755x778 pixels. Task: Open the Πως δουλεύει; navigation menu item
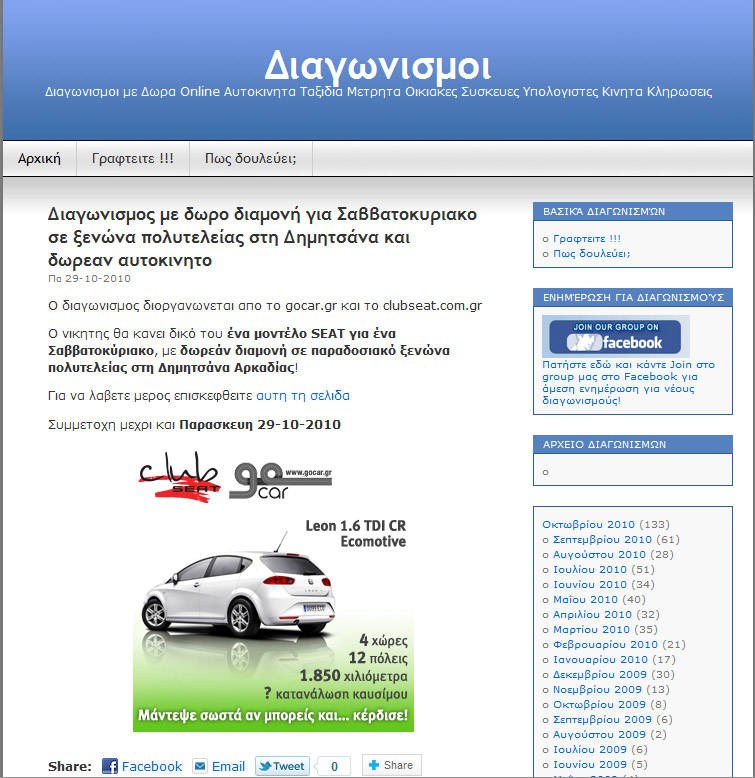251,158
